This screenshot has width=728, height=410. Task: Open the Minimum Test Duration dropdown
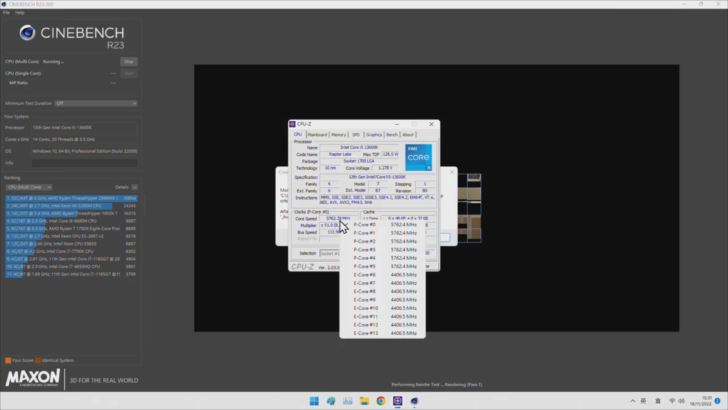pos(96,103)
